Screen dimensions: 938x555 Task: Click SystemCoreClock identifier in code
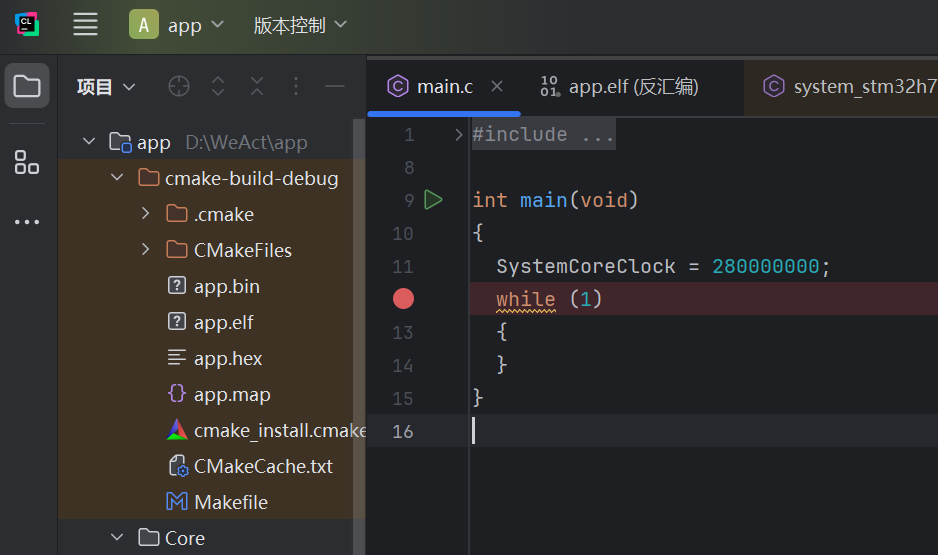[x=586, y=266]
